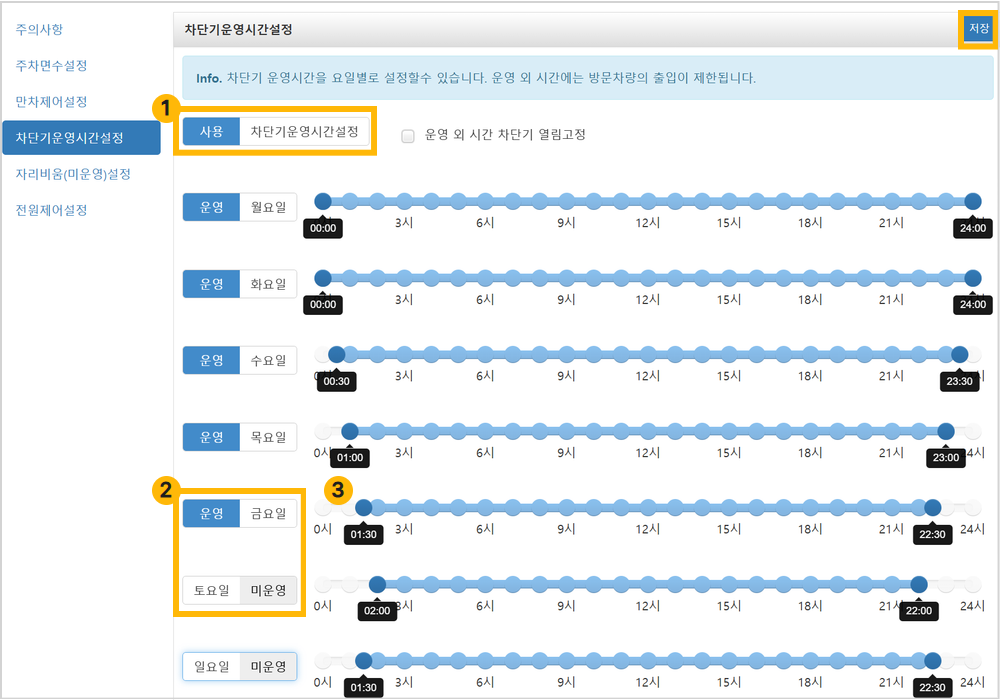Click the 12시 point on 월요일 slider
Viewport: 1000px width, 700px height.
point(648,201)
